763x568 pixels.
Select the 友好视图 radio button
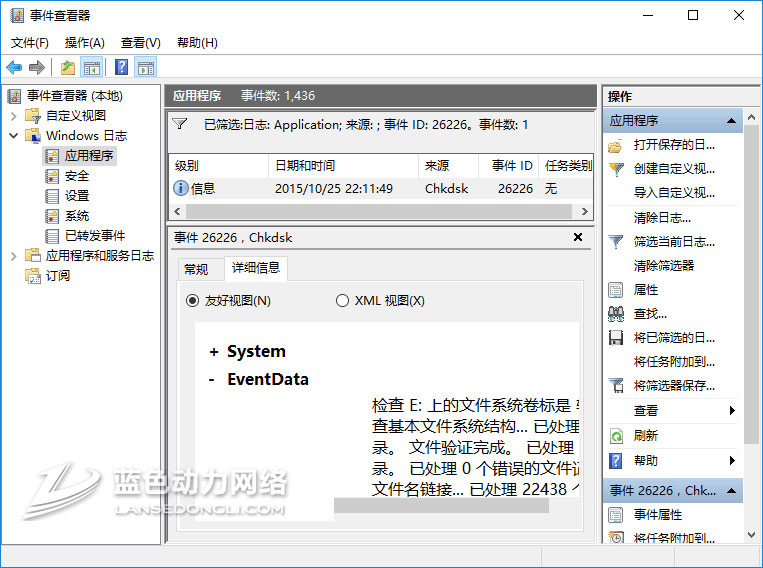click(x=193, y=300)
